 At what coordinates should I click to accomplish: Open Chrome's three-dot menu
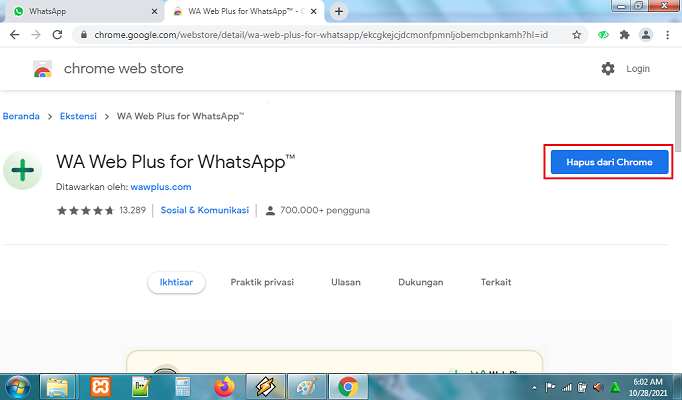[x=668, y=35]
